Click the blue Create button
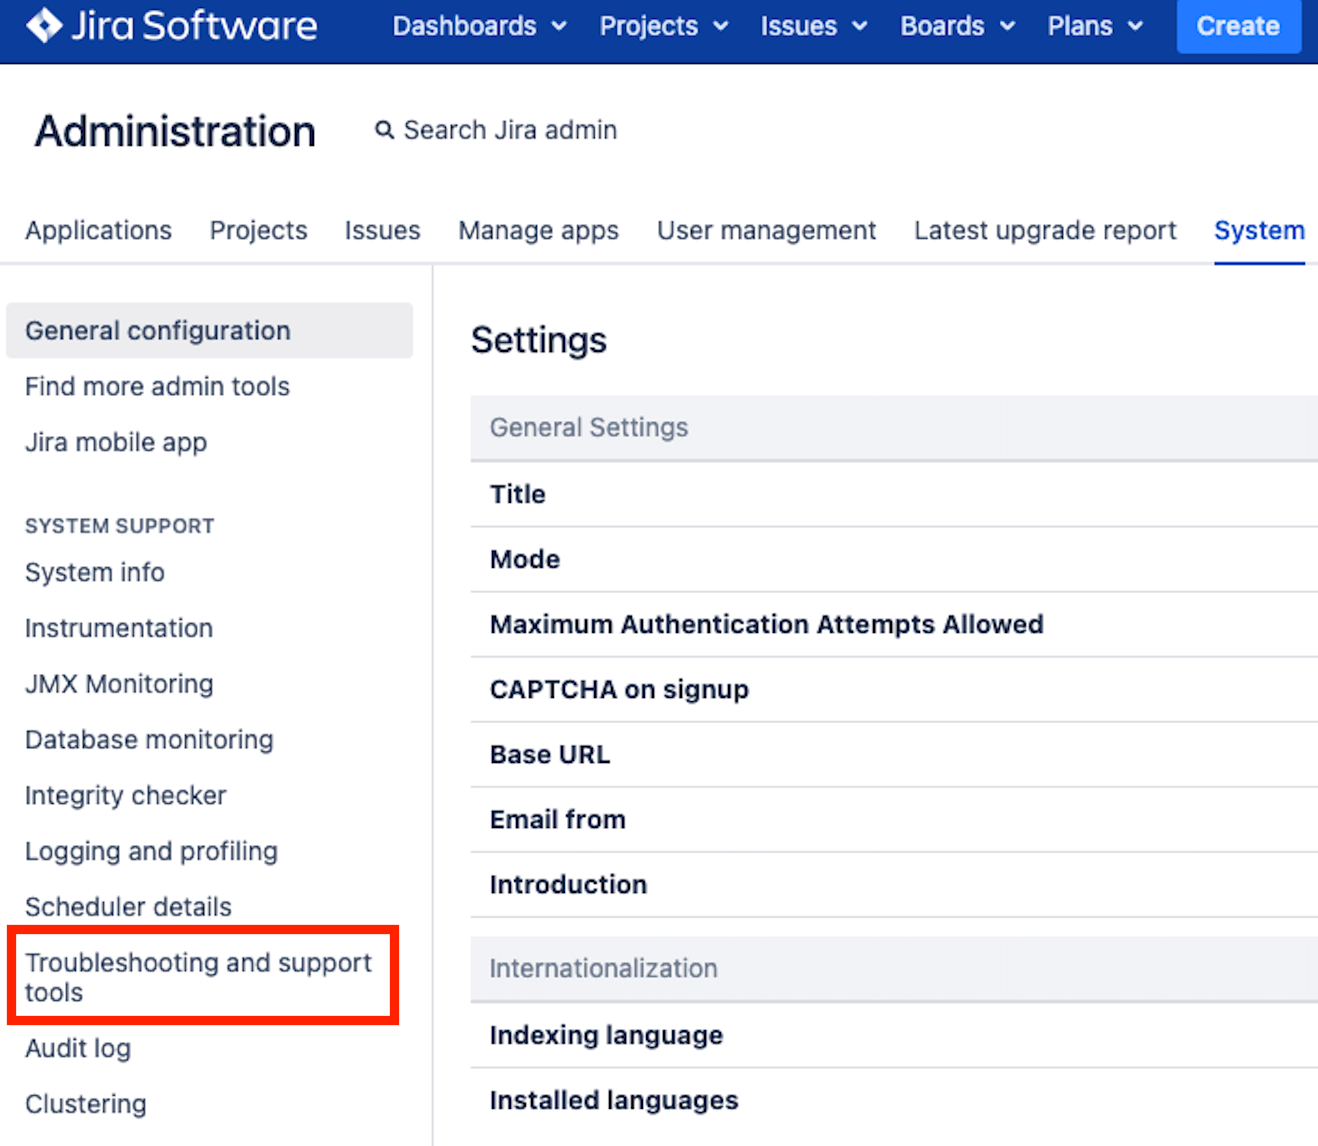The image size is (1318, 1146). coord(1238,26)
